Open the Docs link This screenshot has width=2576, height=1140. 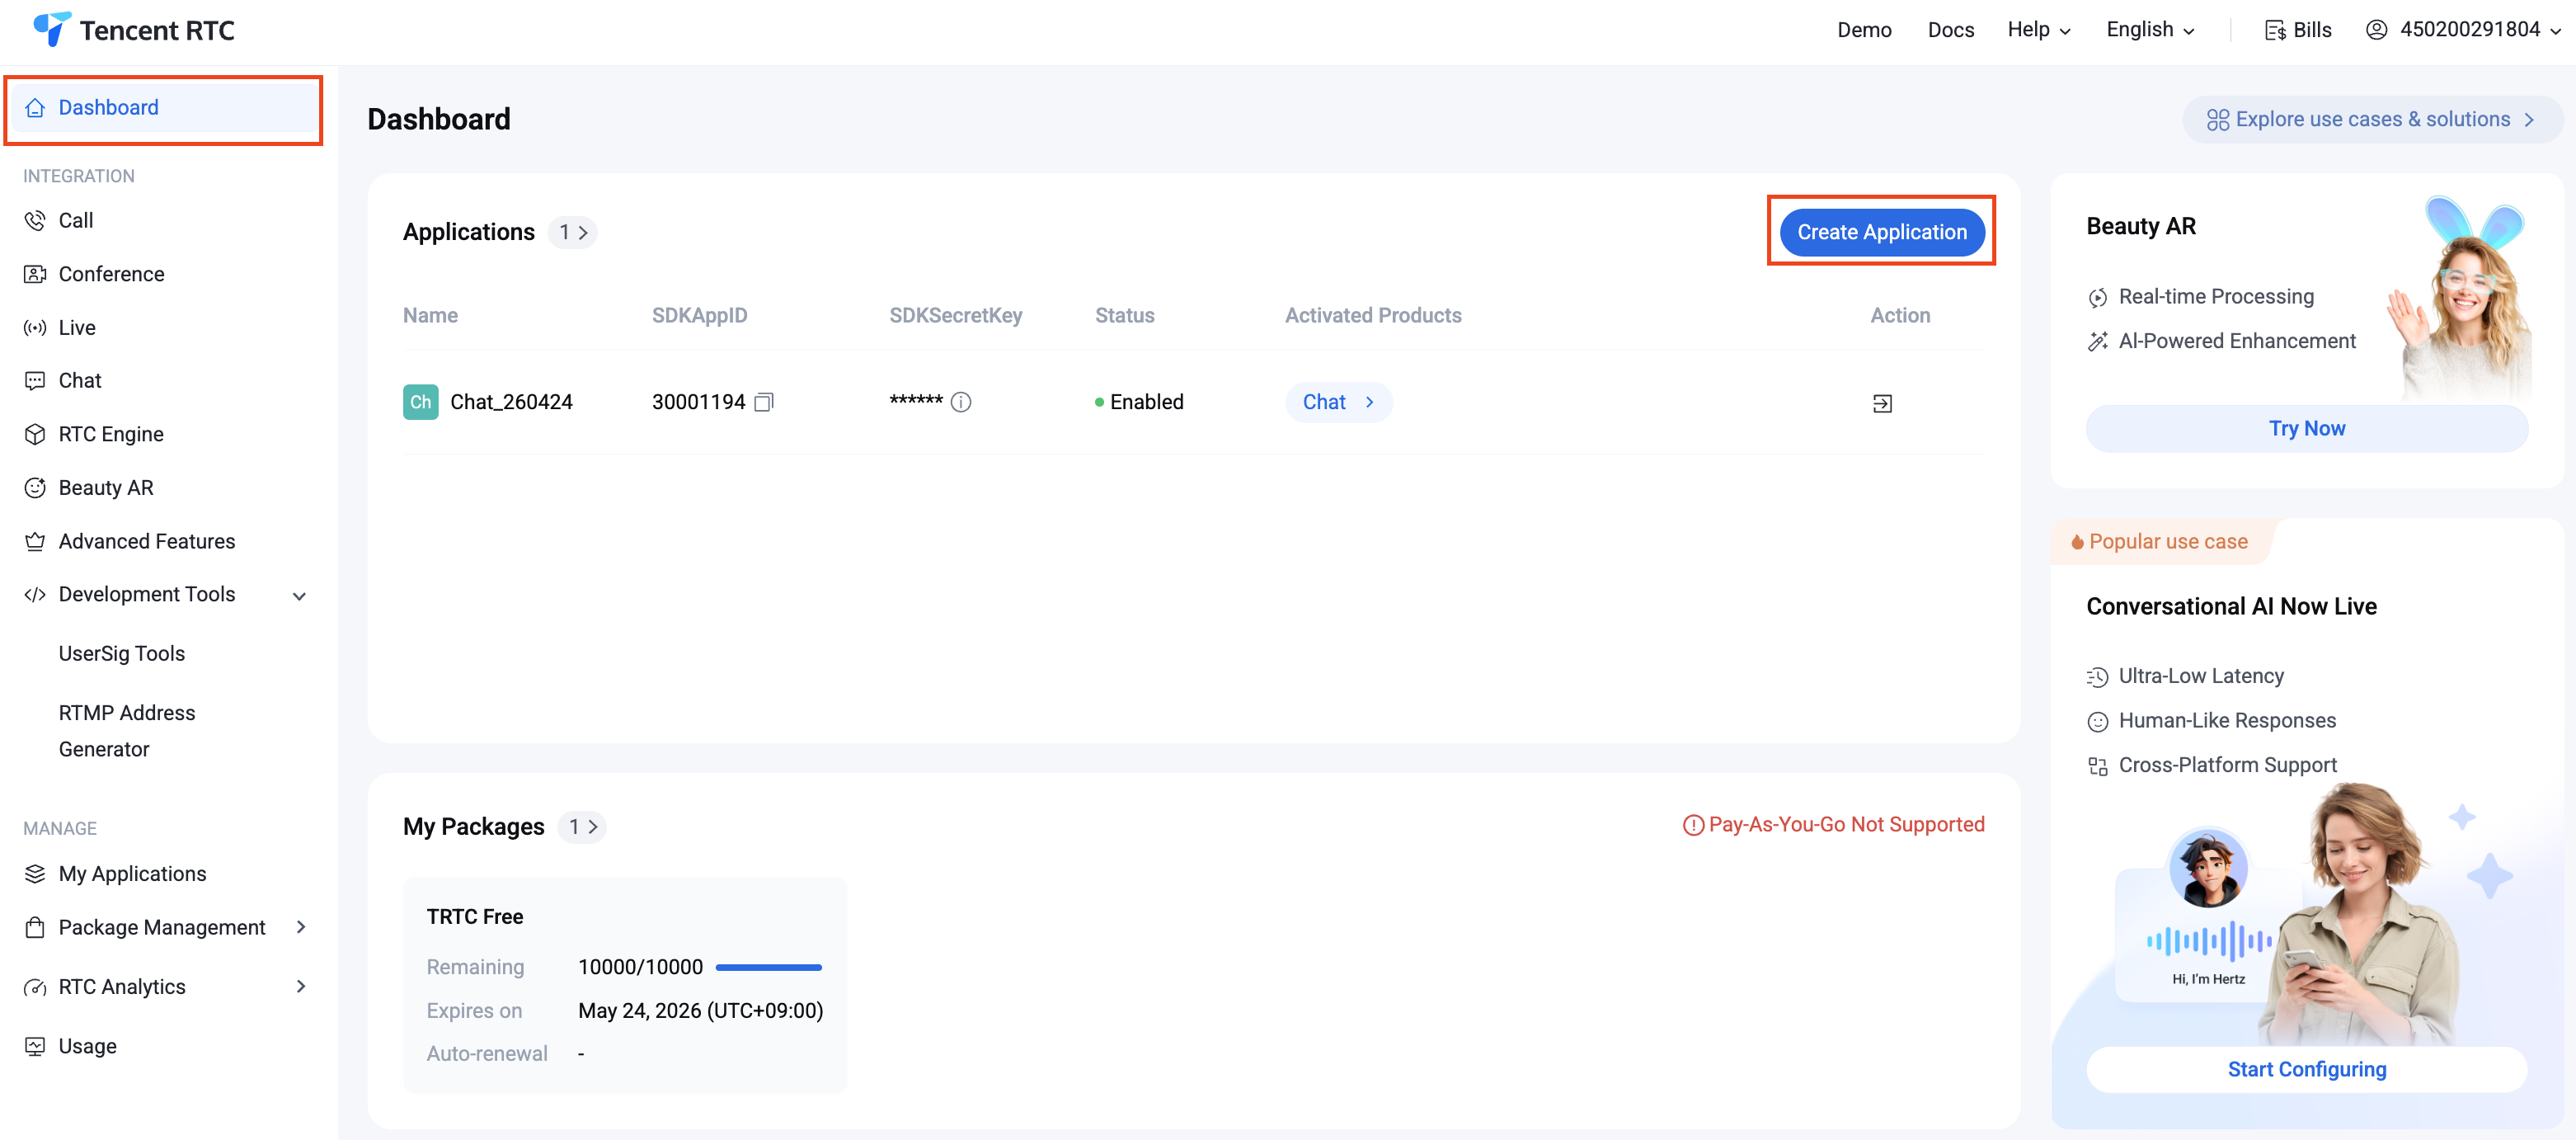pyautogui.click(x=1950, y=30)
